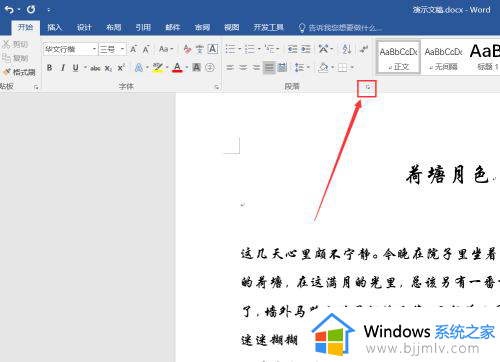Switch to the 开始 (Home) tab

point(26,27)
